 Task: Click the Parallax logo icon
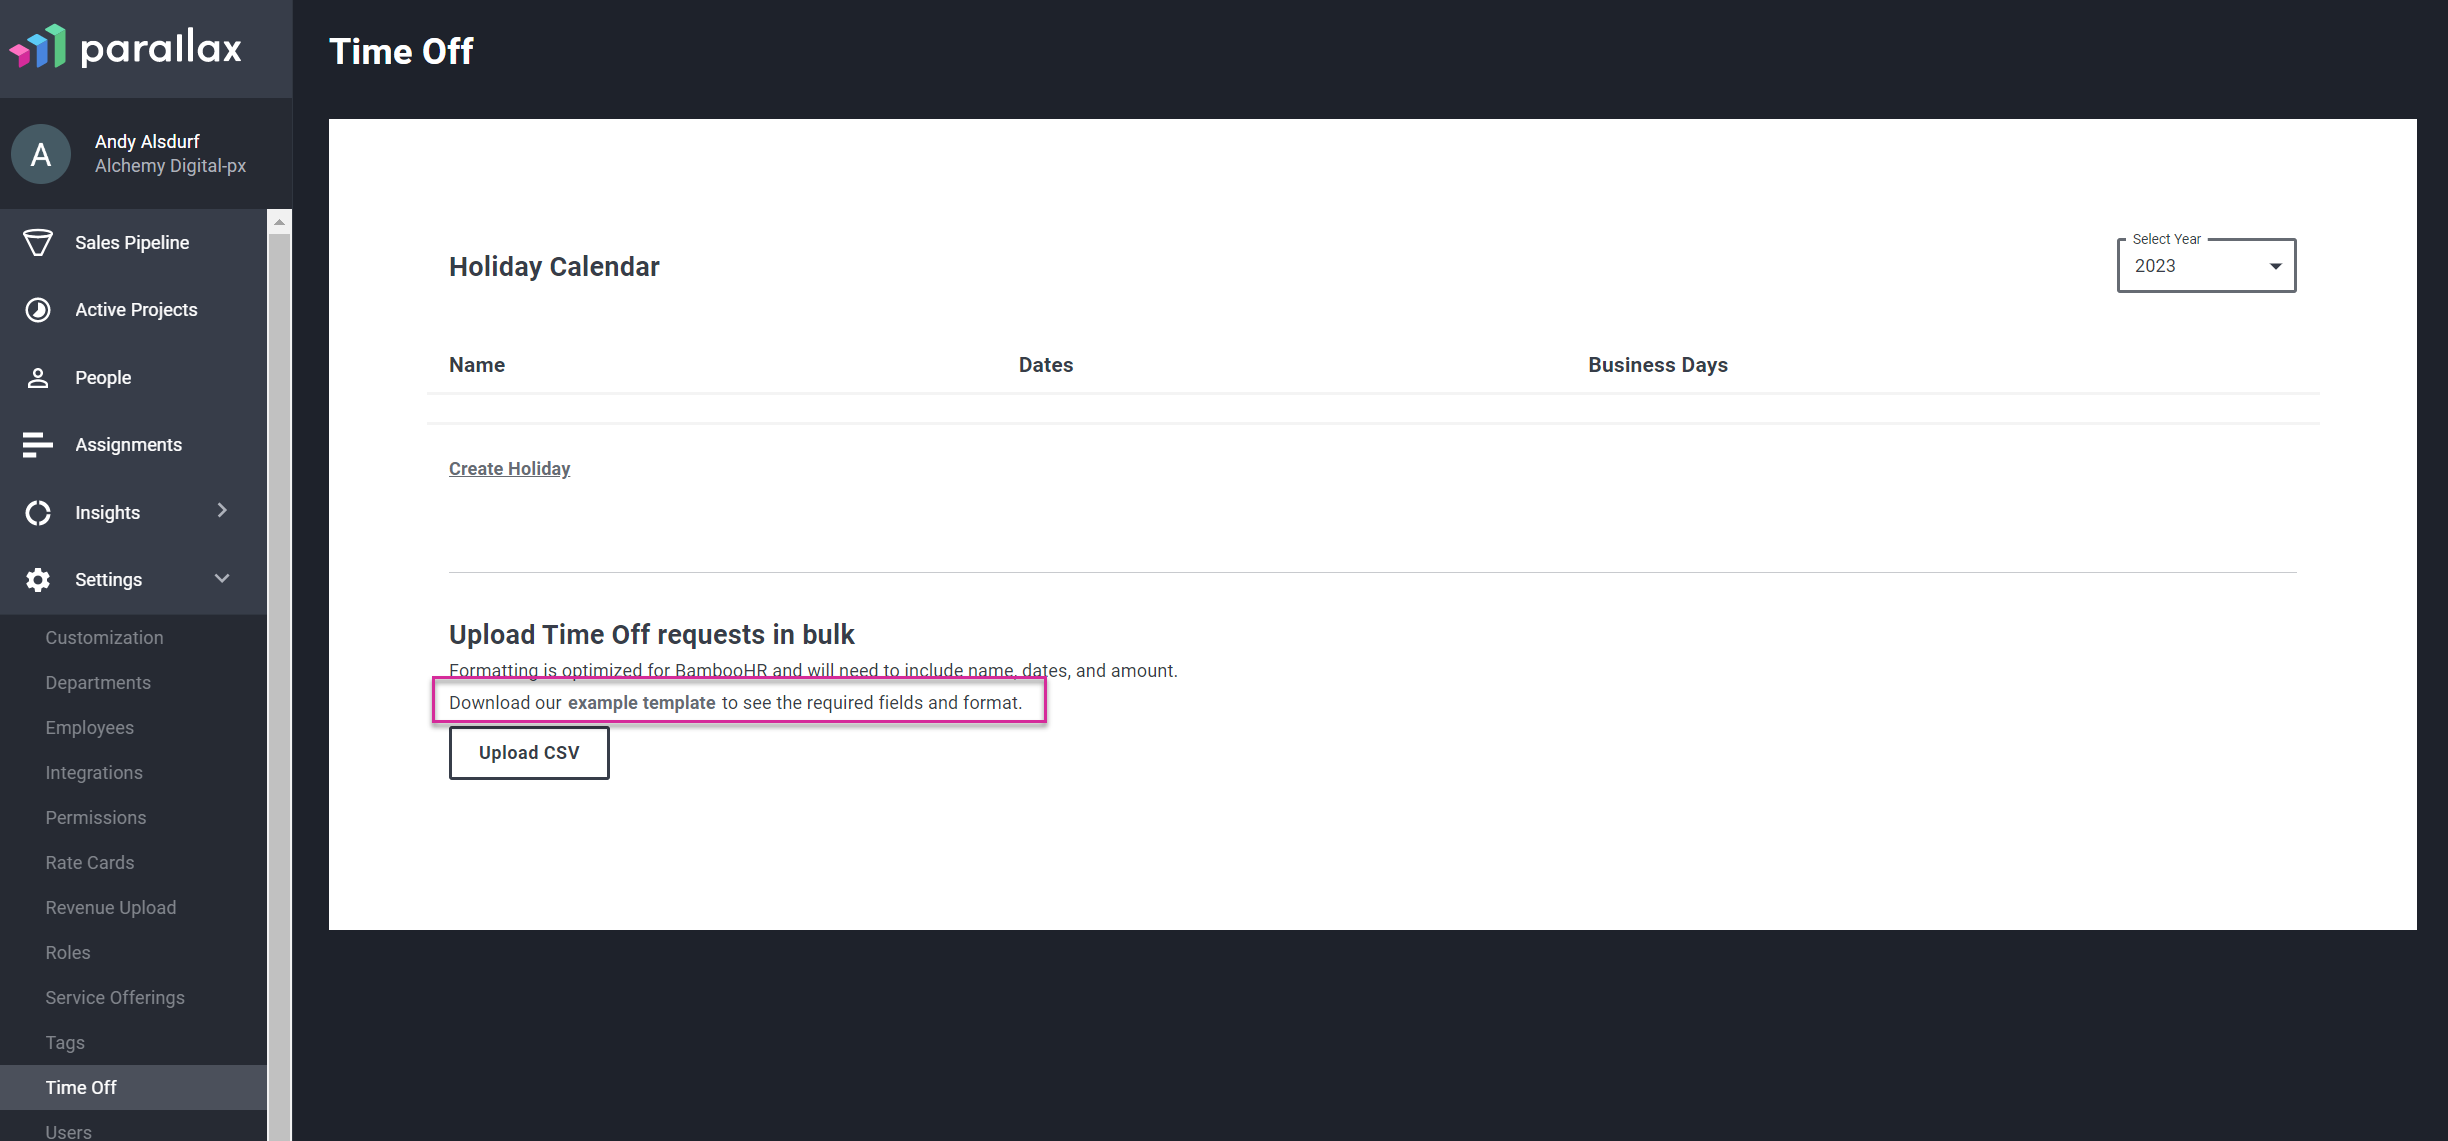pos(38,47)
